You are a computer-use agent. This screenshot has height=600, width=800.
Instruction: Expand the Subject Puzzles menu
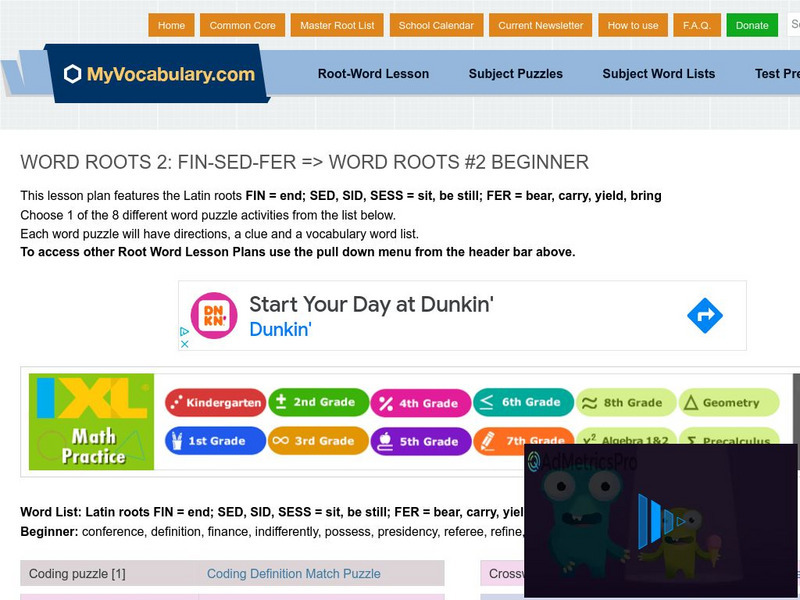click(x=515, y=74)
